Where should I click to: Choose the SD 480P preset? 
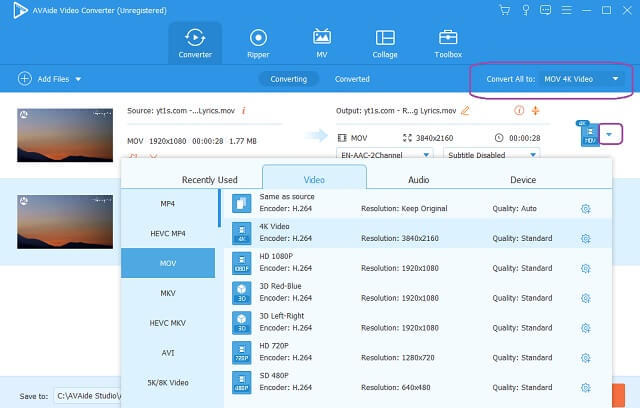[418, 382]
